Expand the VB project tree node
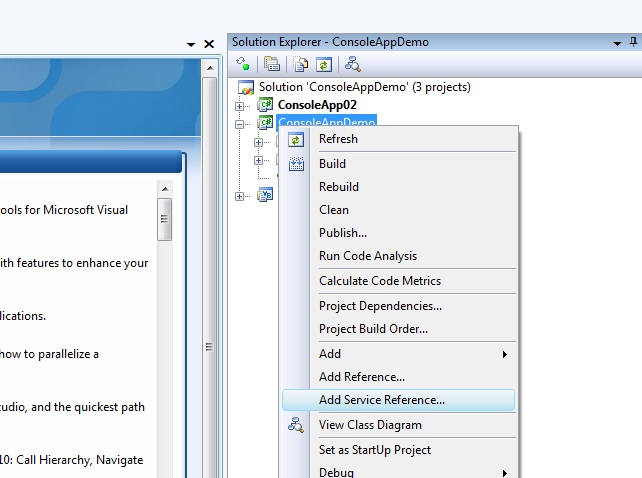This screenshot has width=642, height=478. click(240, 196)
